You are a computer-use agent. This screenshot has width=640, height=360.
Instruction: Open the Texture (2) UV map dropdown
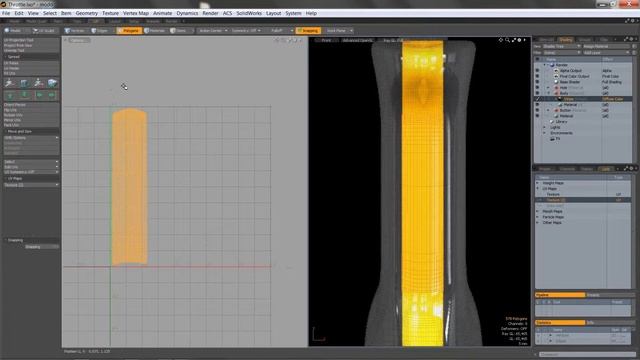pyautogui.click(x=31, y=185)
